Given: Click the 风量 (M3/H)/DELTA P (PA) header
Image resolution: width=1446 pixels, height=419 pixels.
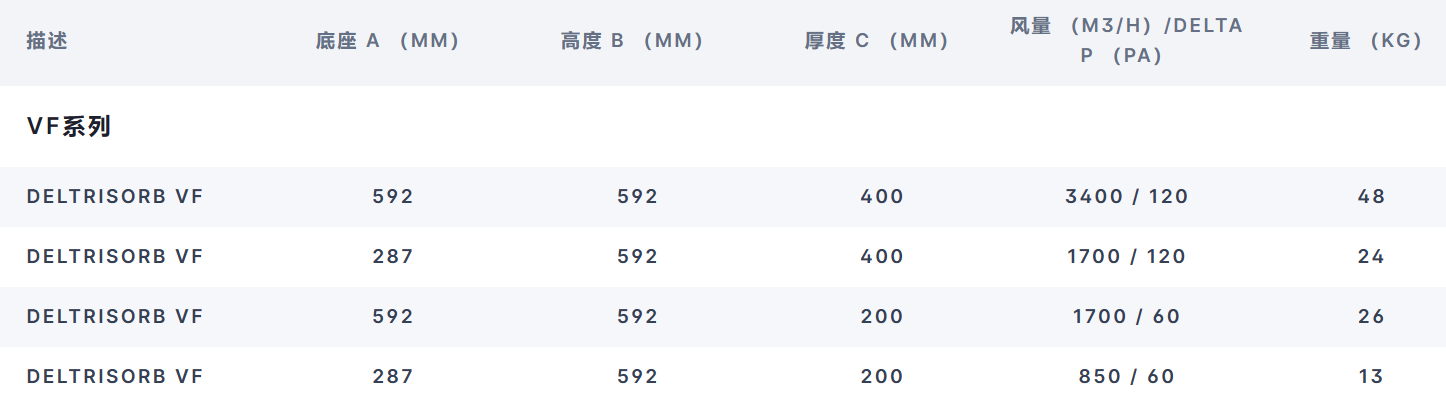Looking at the screenshot, I should point(1127,41).
